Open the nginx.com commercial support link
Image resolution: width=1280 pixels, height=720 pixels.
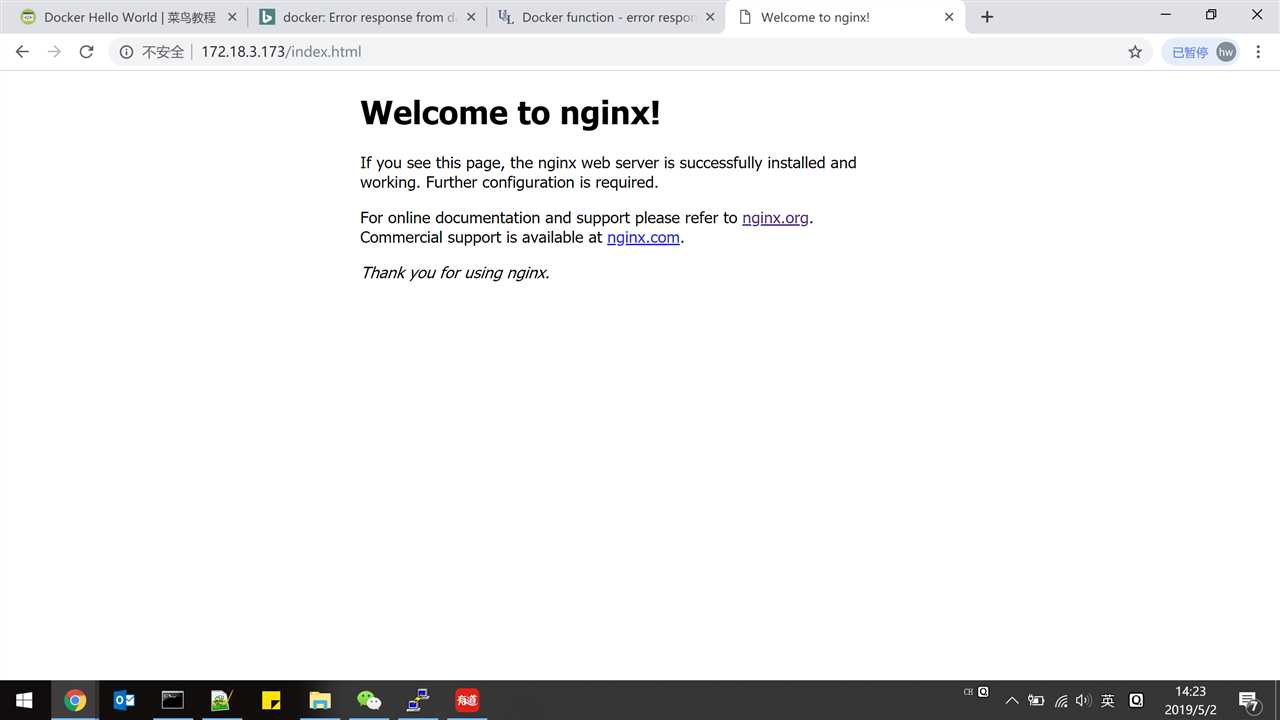[x=643, y=238]
